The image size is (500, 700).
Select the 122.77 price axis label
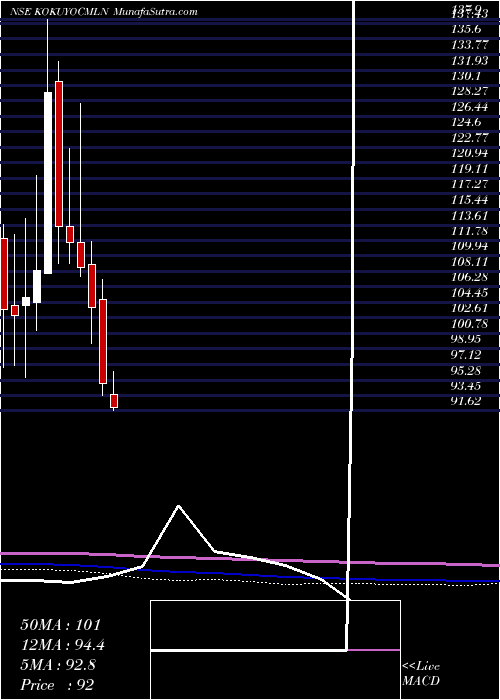pos(470,138)
